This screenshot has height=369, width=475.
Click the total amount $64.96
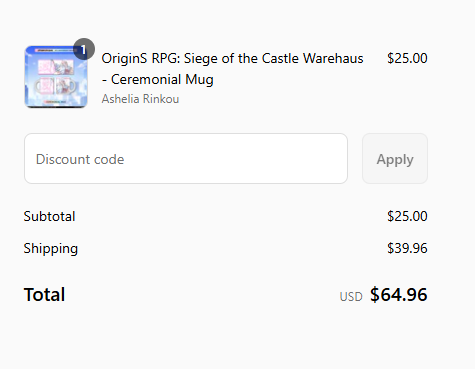(x=399, y=295)
